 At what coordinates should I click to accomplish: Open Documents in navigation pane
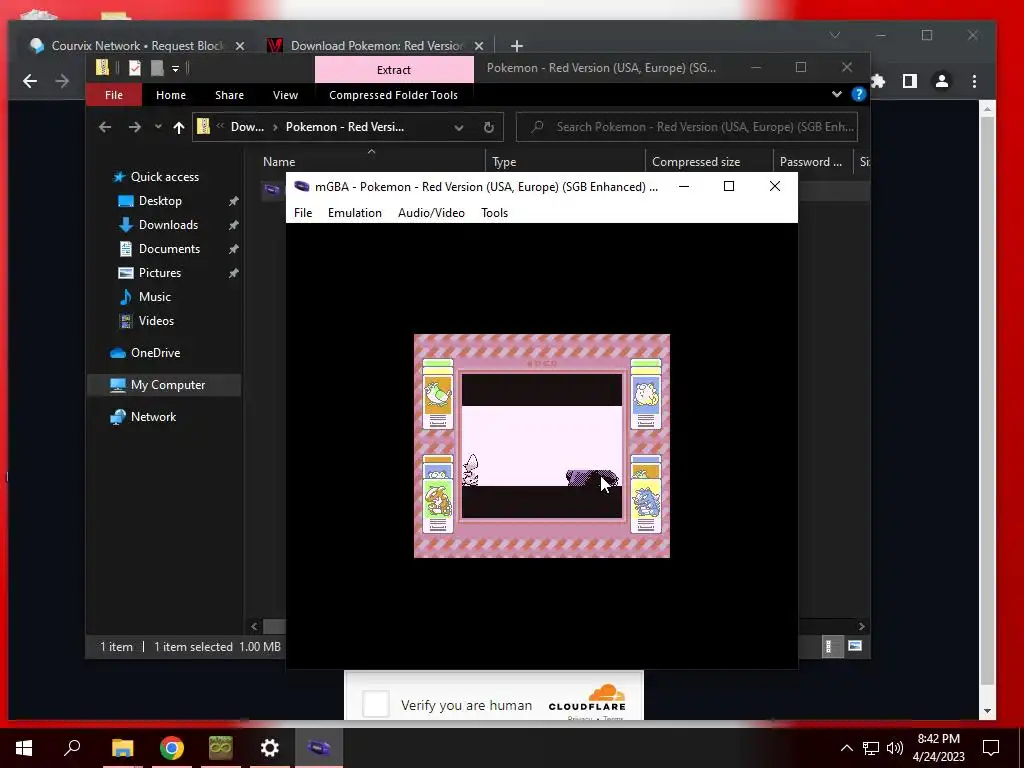(169, 249)
